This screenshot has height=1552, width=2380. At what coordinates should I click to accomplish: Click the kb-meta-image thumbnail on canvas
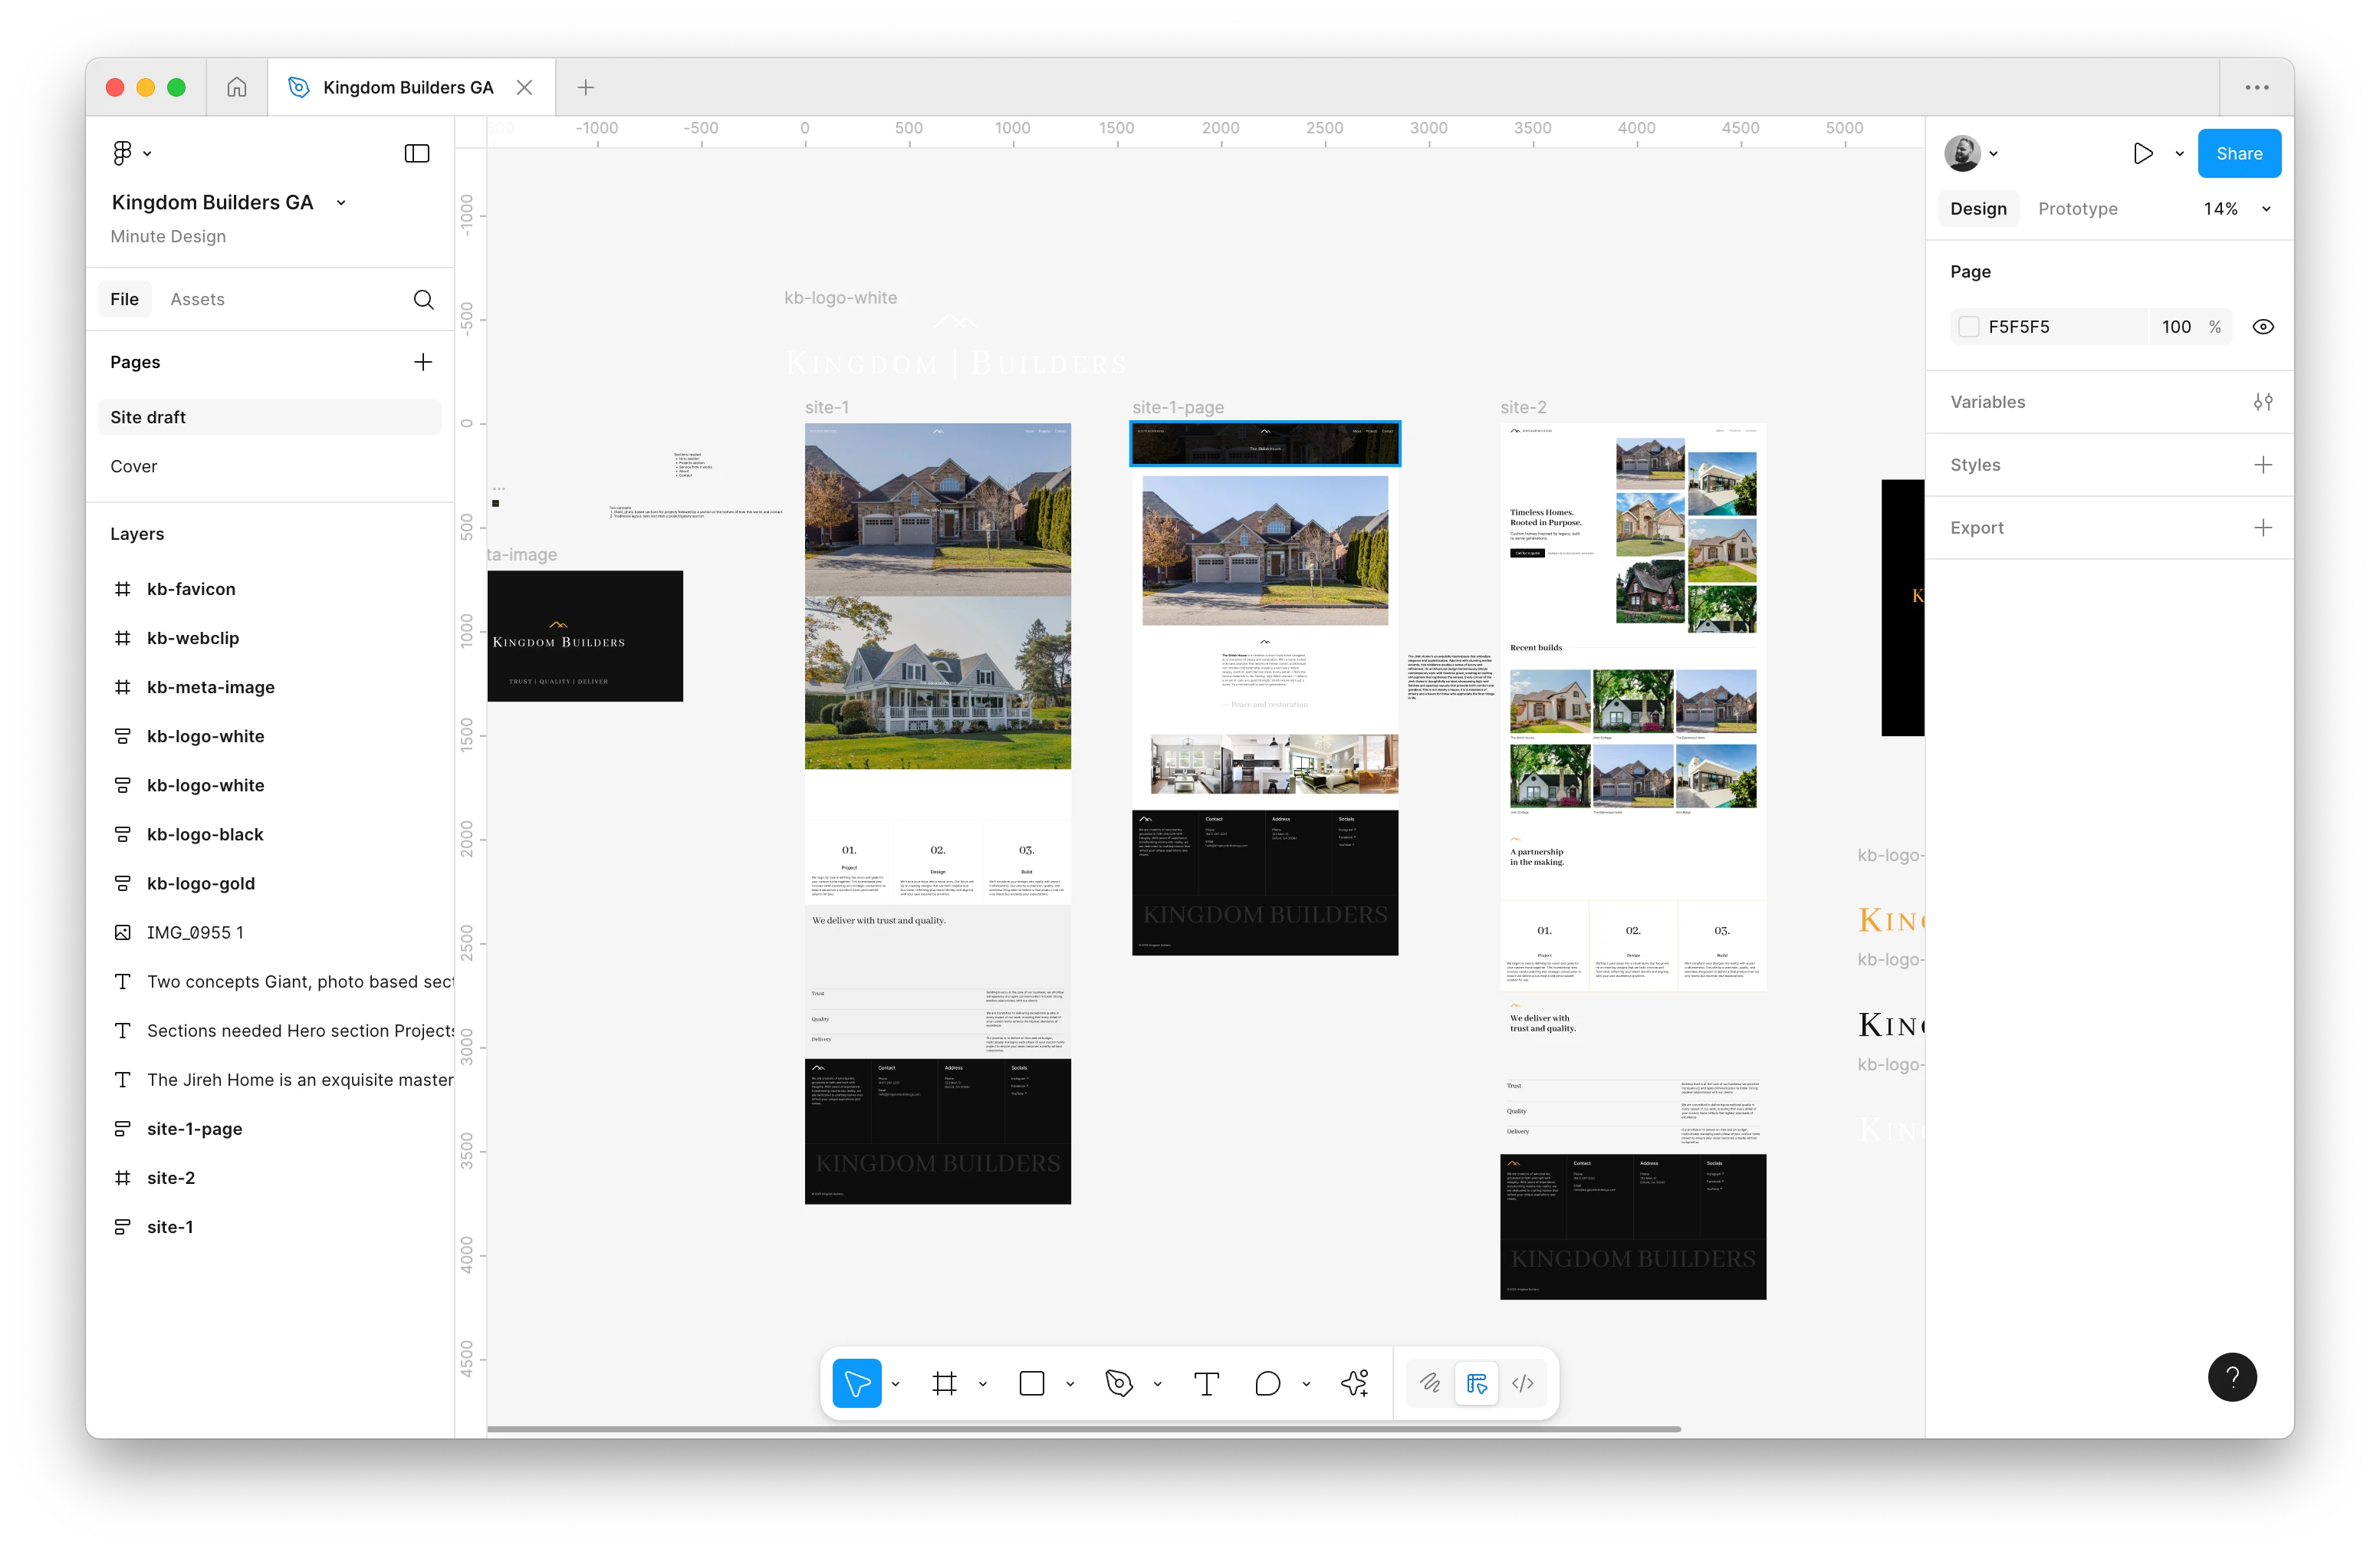(585, 636)
